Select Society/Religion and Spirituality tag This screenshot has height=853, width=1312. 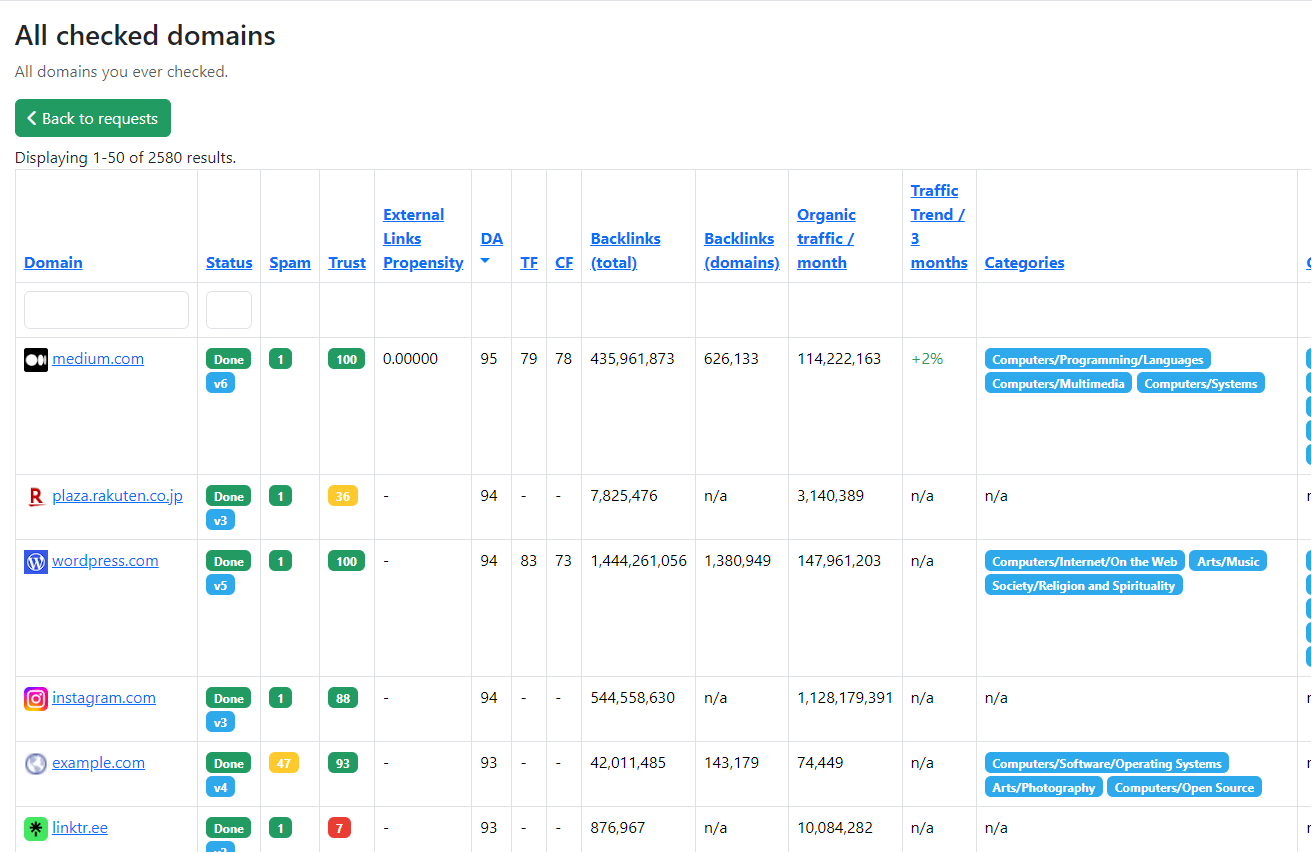click(x=1084, y=585)
